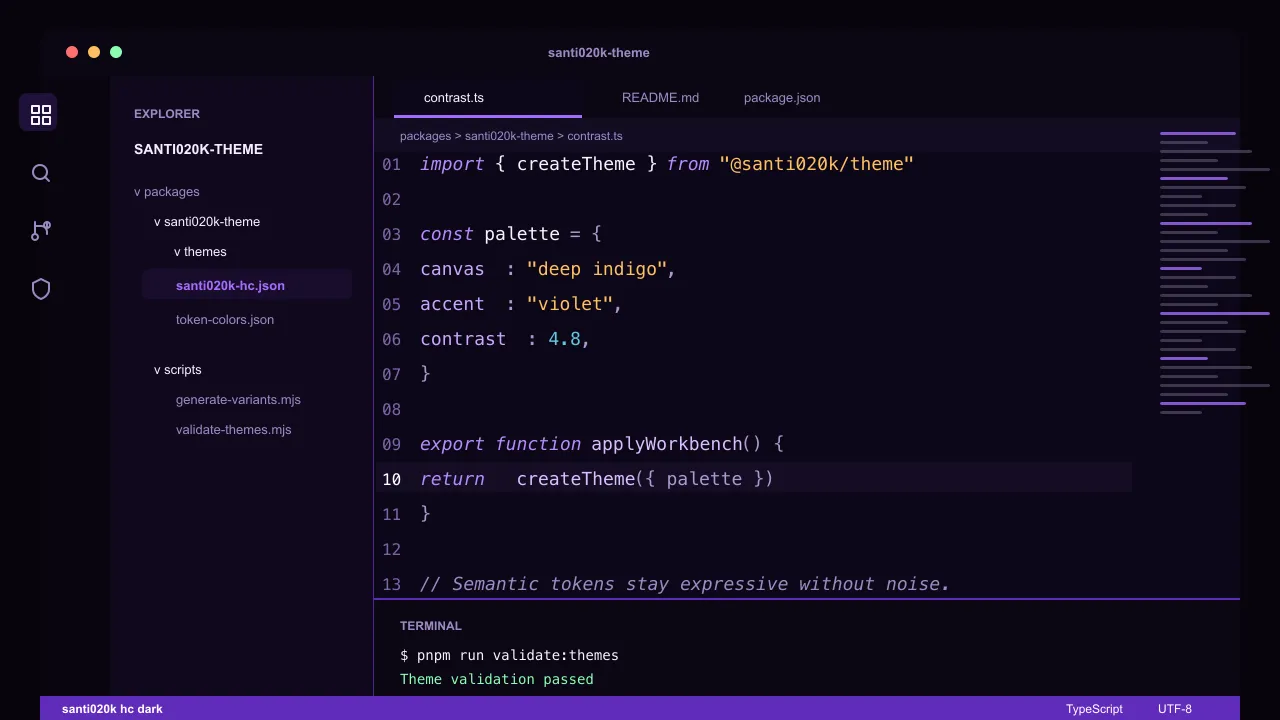
Task: Click santi020k-theme in breadcrumb path
Action: [509, 136]
